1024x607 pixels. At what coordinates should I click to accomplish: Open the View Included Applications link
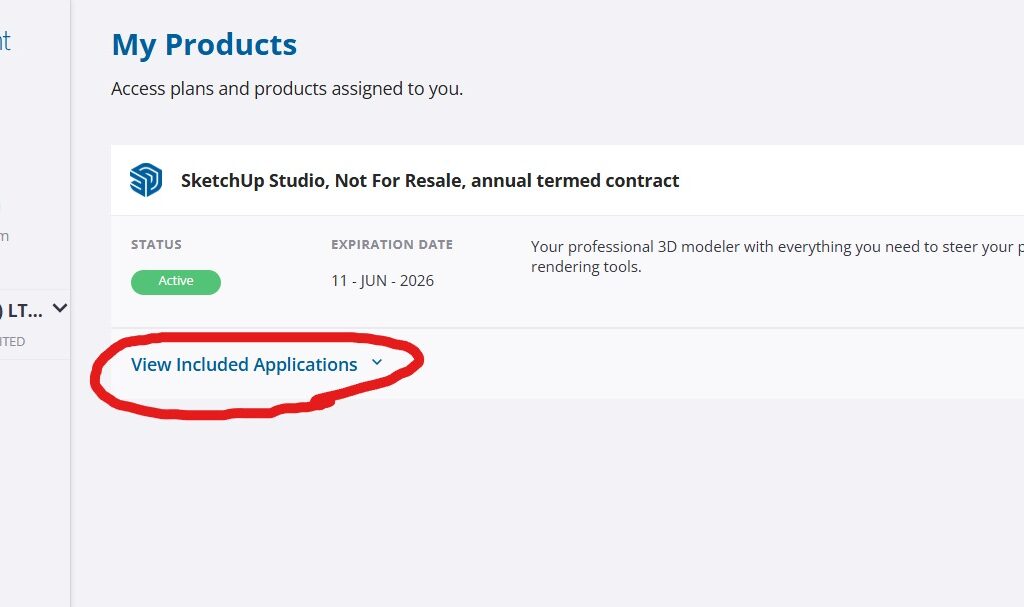coord(244,365)
